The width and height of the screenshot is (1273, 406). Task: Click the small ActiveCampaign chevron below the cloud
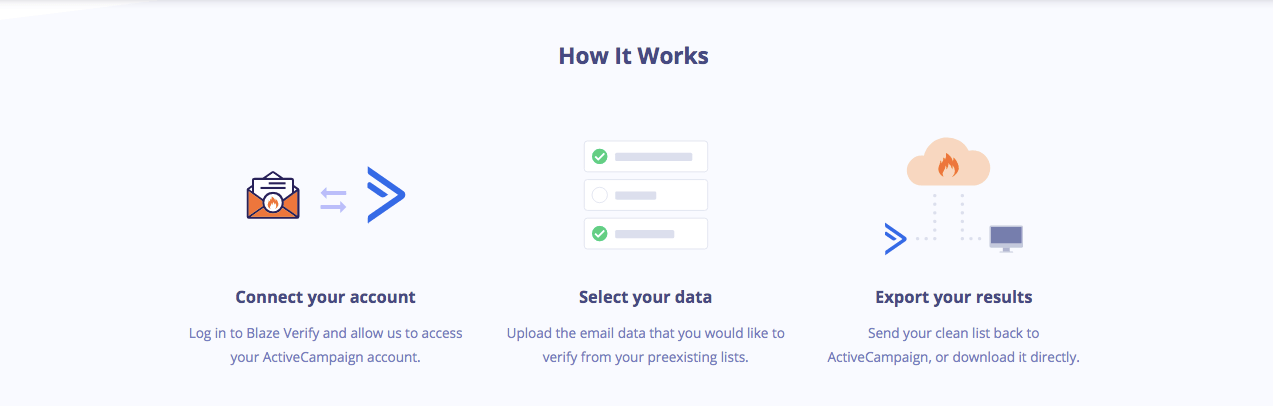(895, 238)
